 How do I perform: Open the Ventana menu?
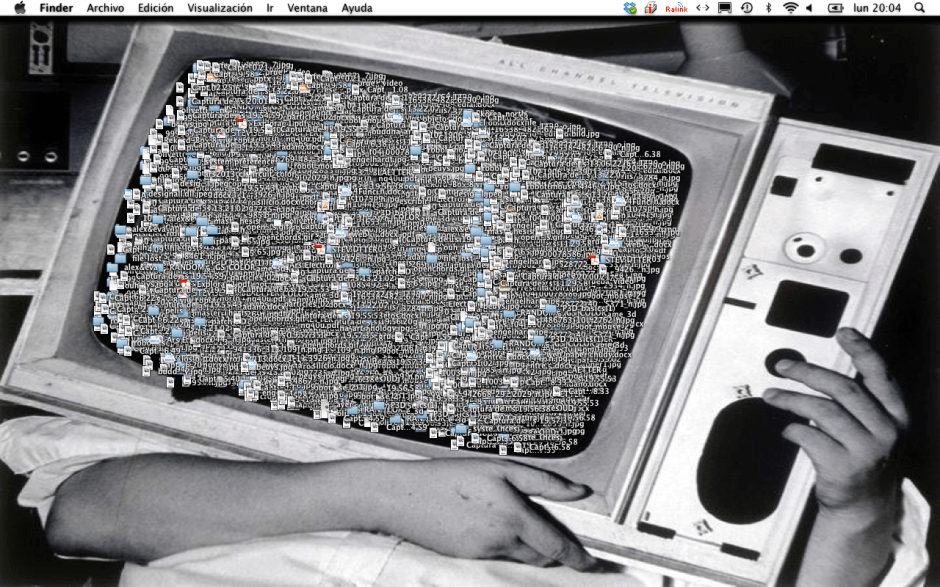[306, 8]
